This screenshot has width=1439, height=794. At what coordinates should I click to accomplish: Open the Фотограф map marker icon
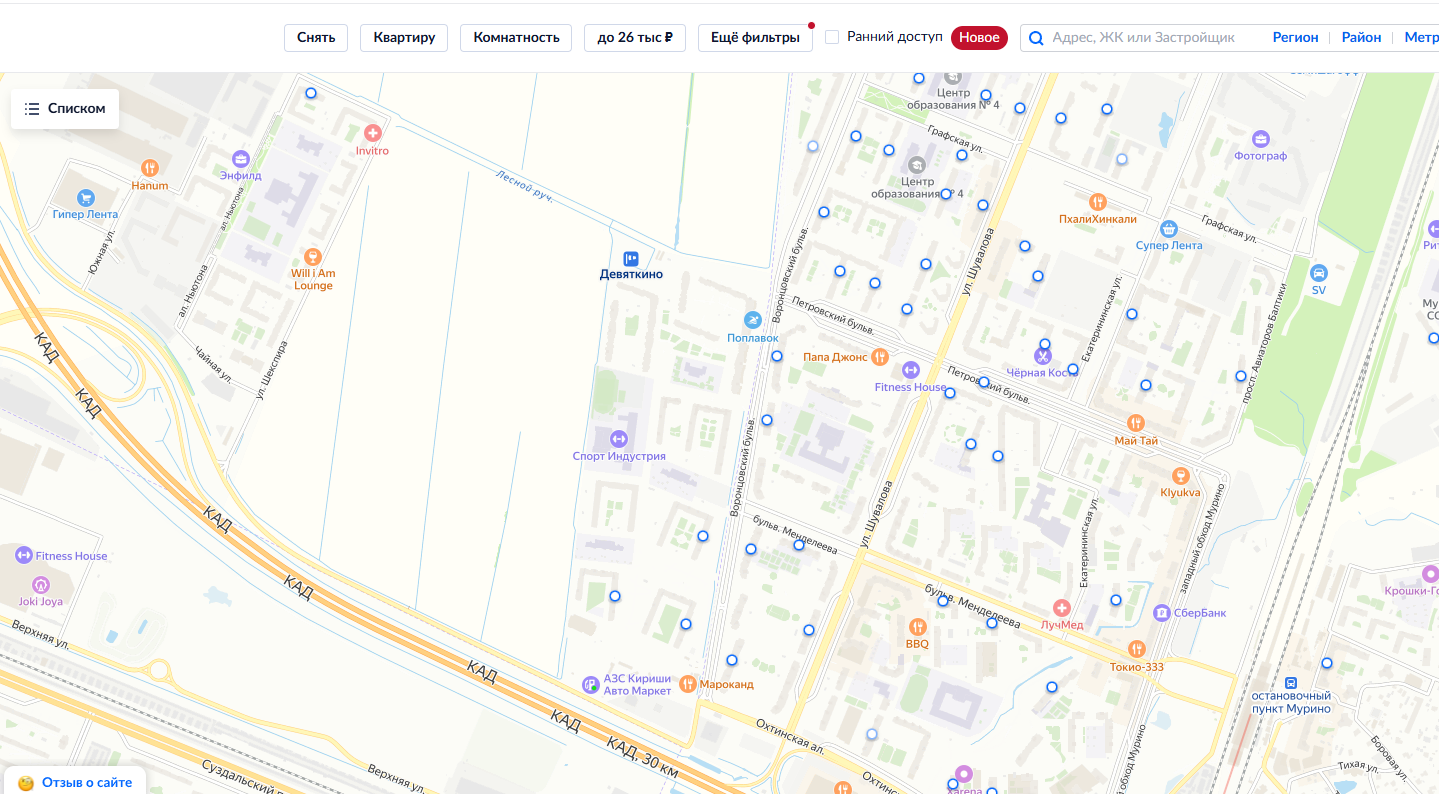pyautogui.click(x=1261, y=138)
